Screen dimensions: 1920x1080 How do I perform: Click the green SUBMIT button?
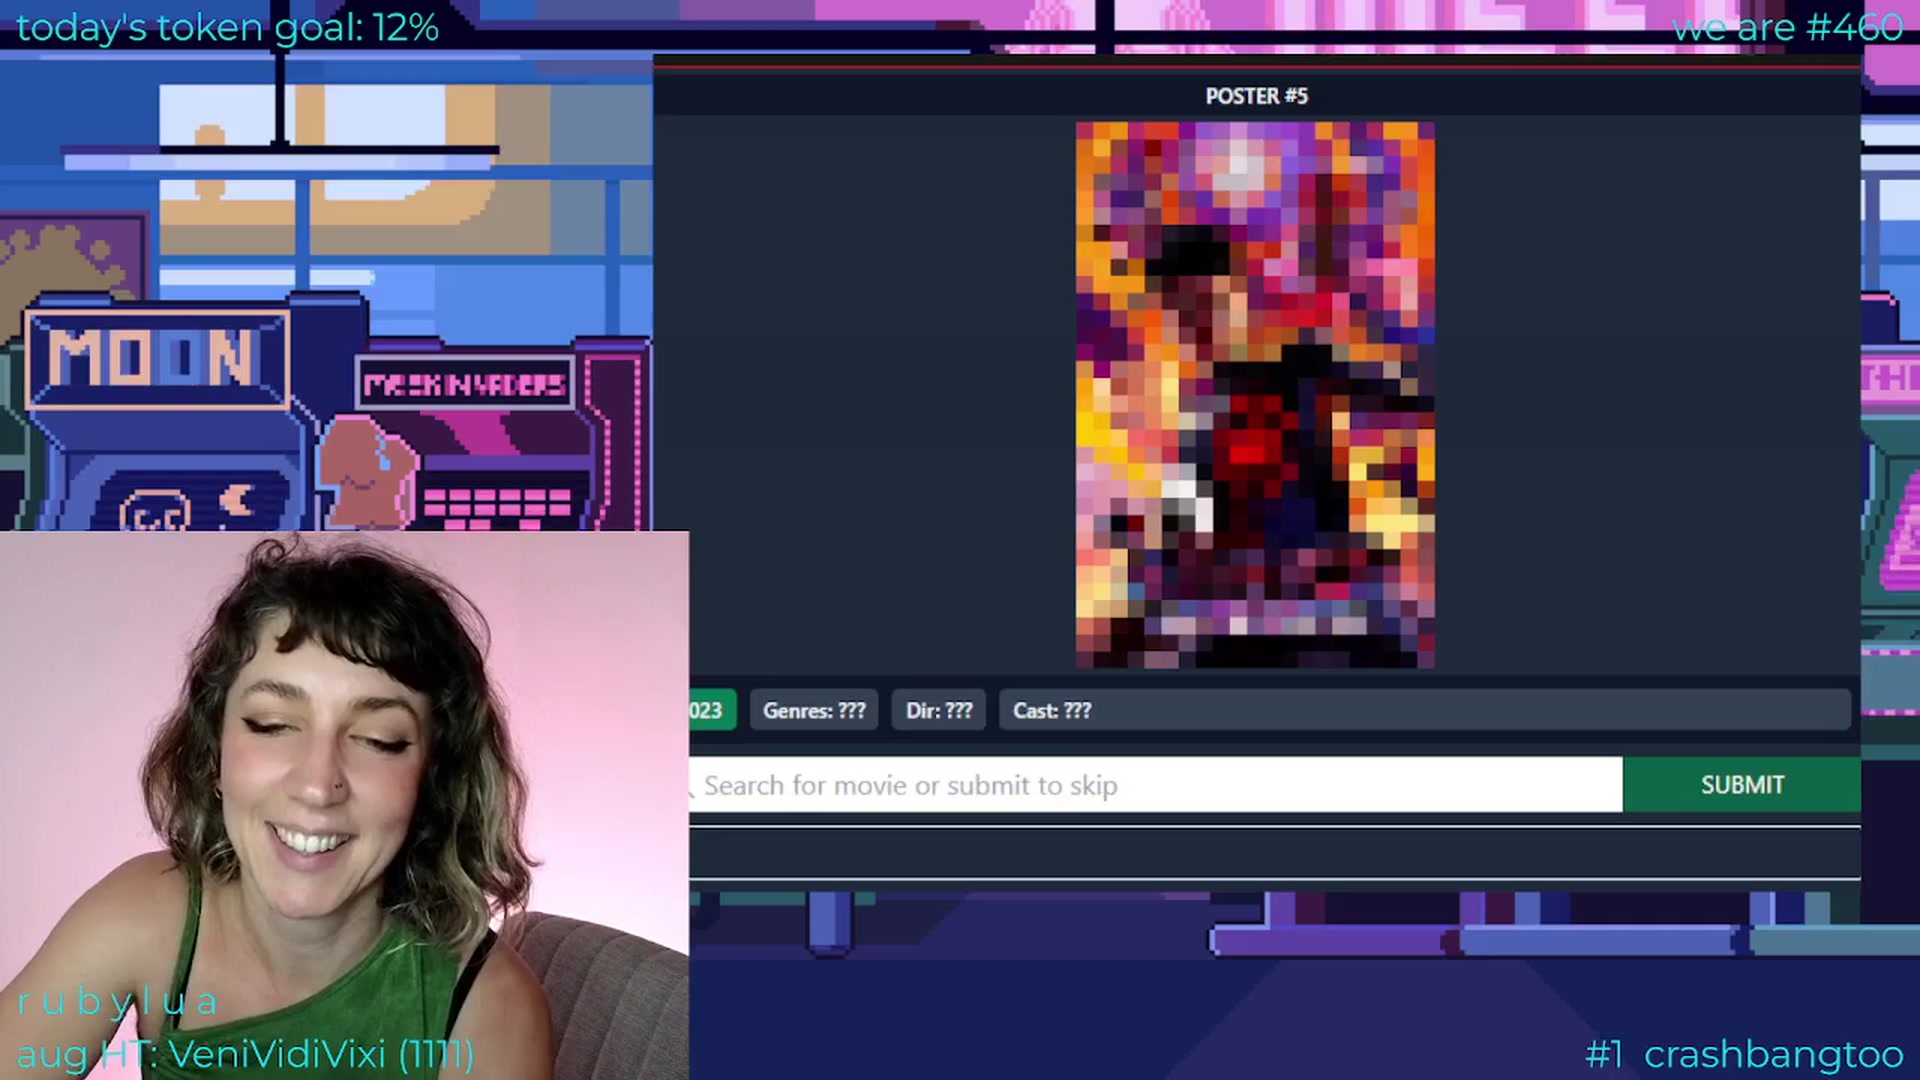(x=1741, y=785)
